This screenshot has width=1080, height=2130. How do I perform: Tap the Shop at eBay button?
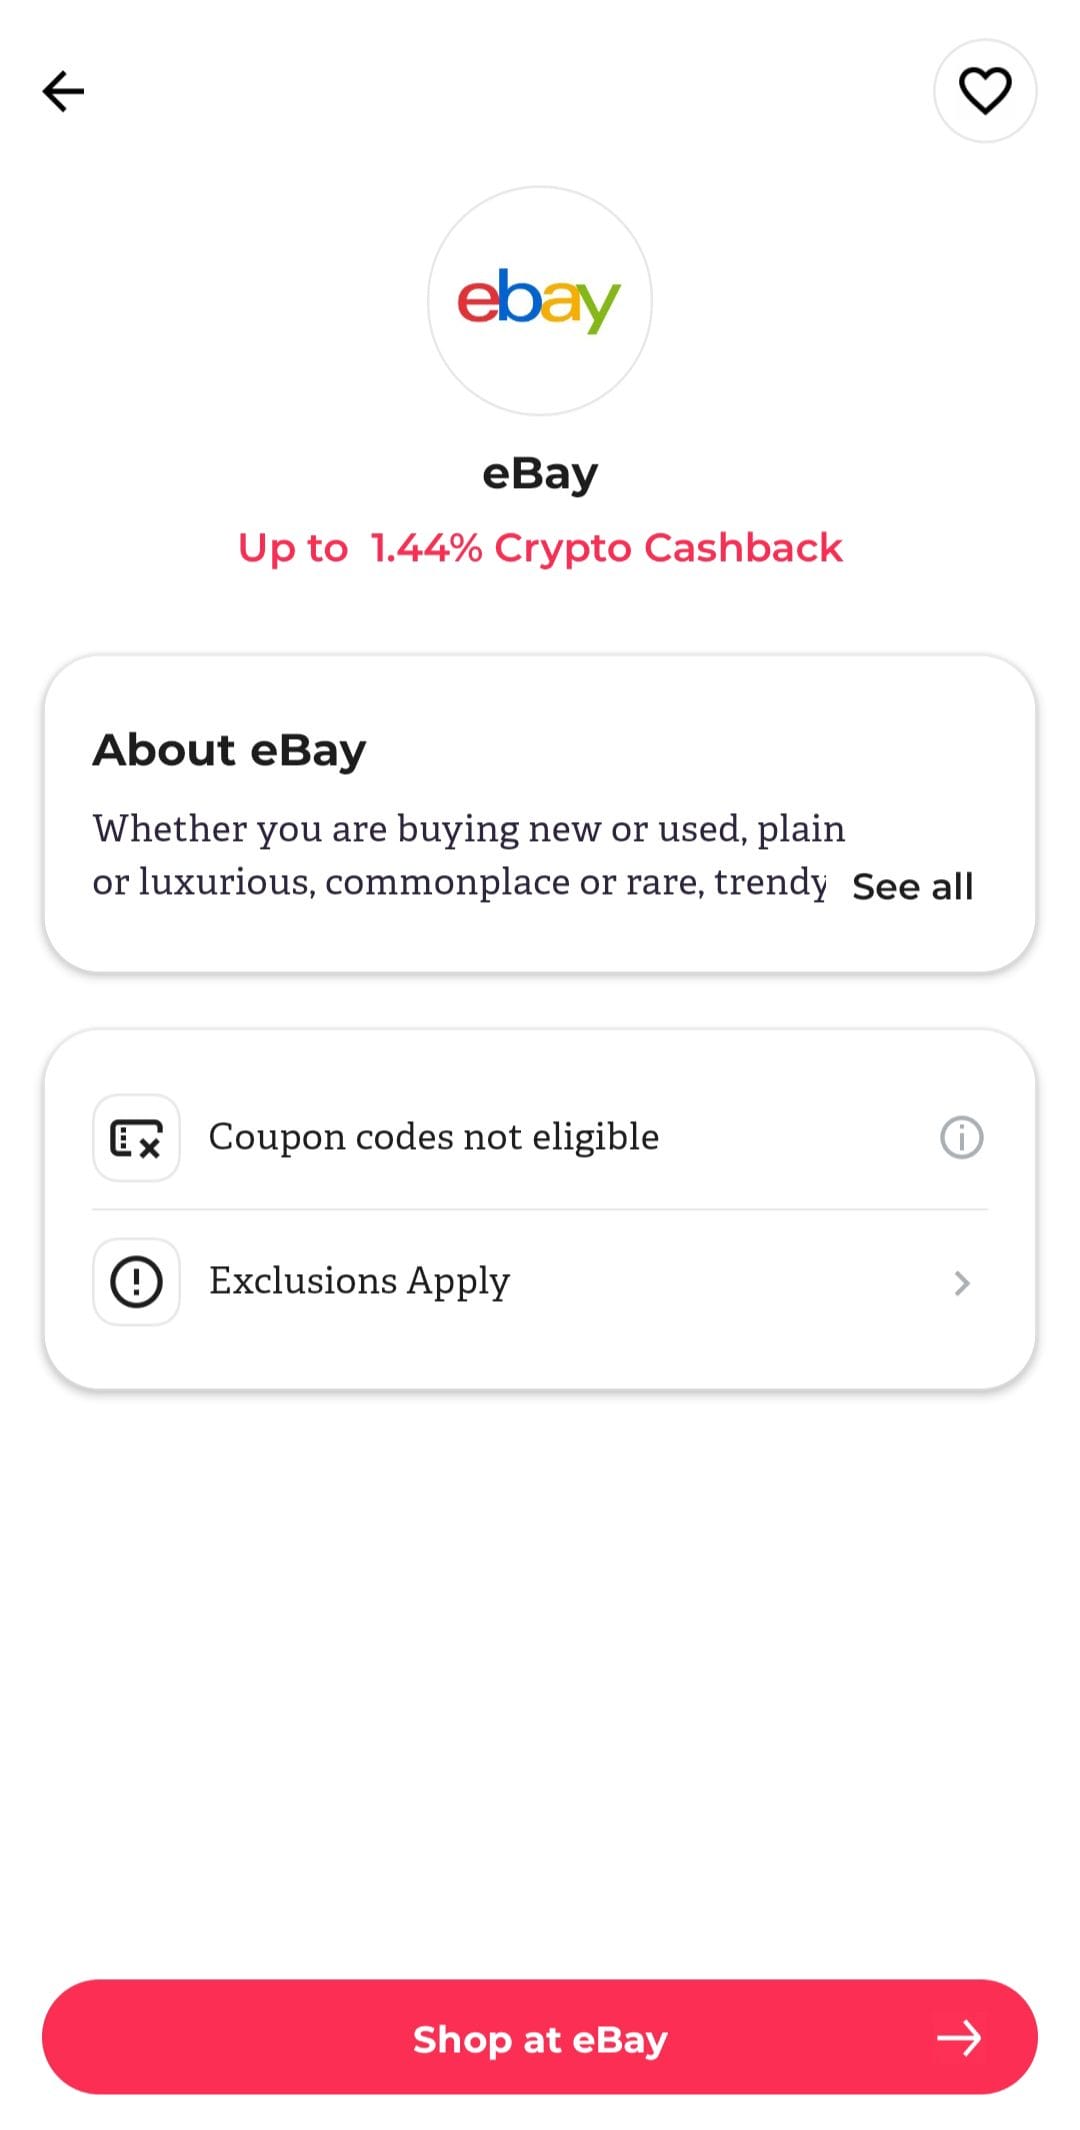(540, 2037)
